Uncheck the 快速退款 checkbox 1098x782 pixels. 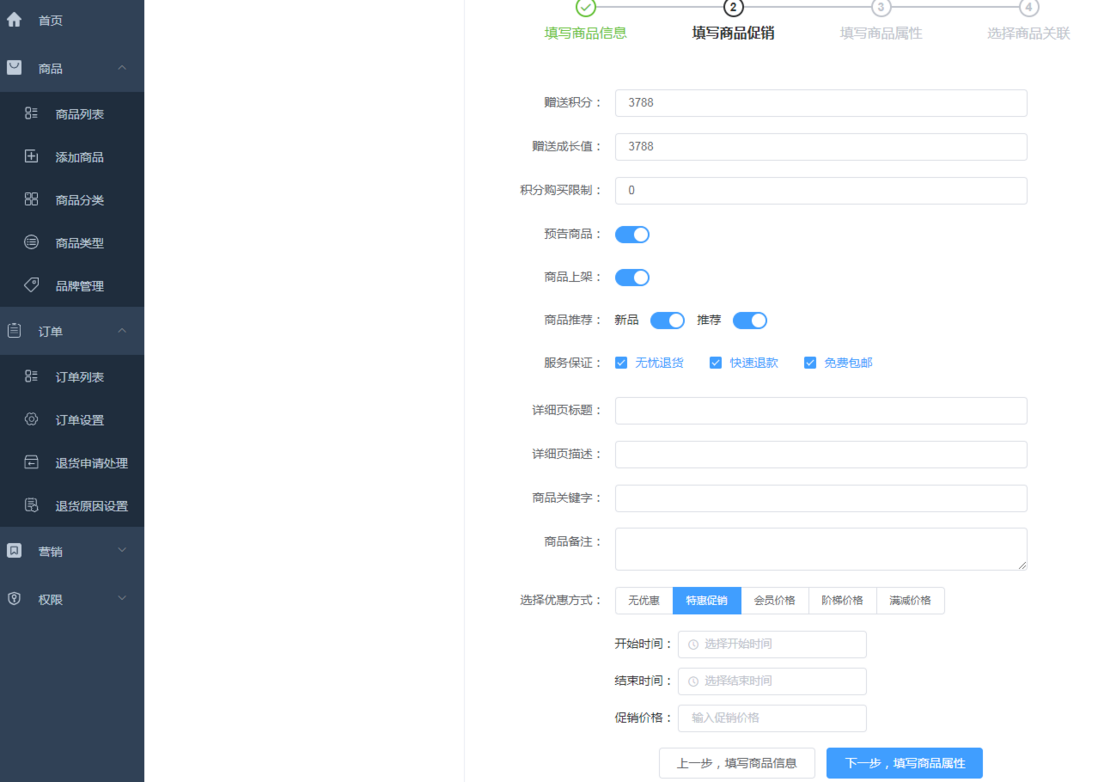click(716, 363)
